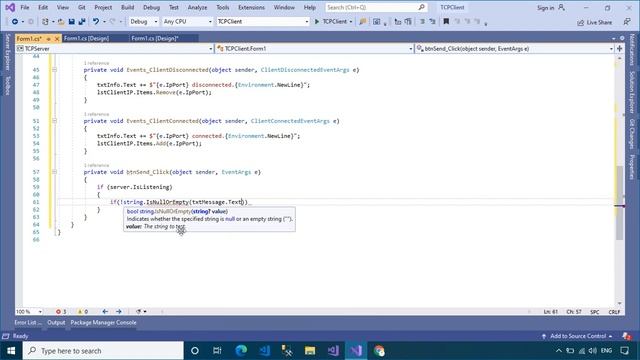Screen dimensions: 640x360
Task: Open Chrome from taskbar
Action: pos(379,351)
